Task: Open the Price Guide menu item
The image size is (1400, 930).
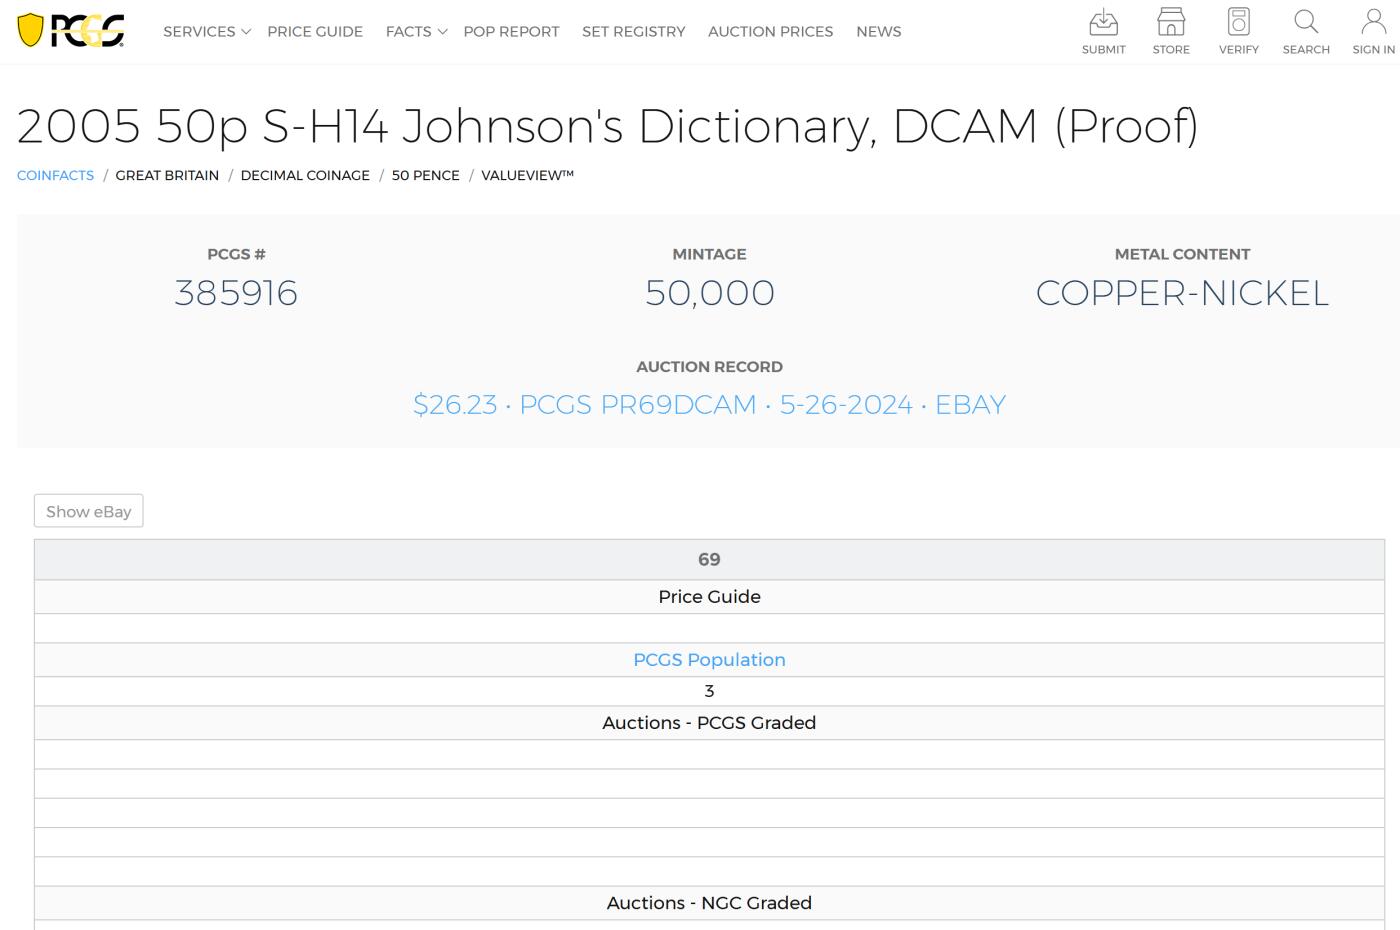Action: point(315,32)
